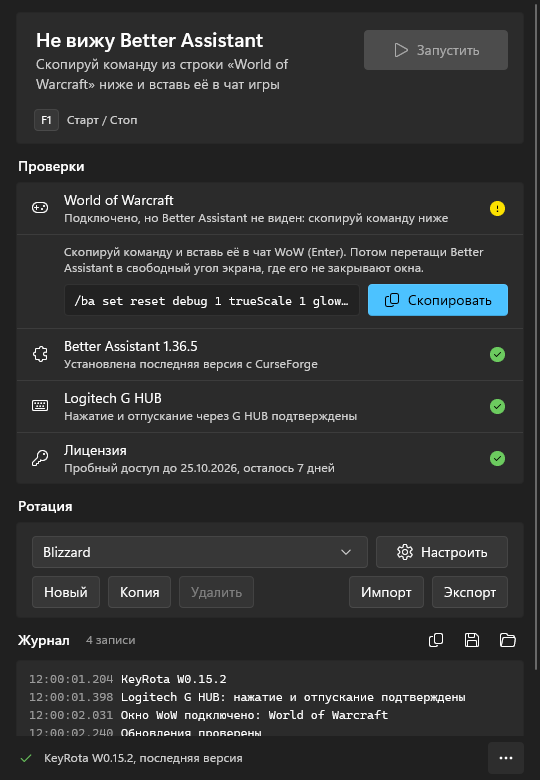Click green checkmark for Logitech G HUB

497,406
